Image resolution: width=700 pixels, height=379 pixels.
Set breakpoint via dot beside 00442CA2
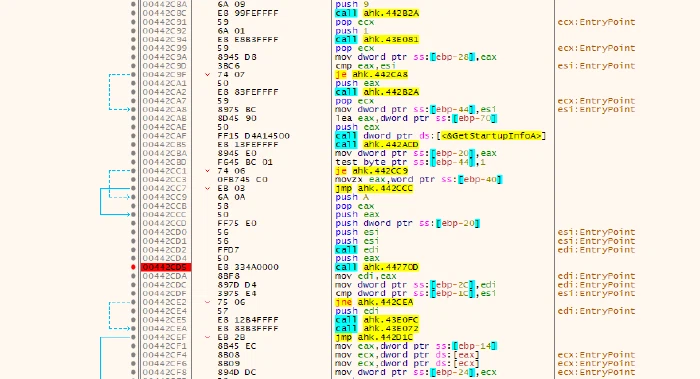click(133, 92)
